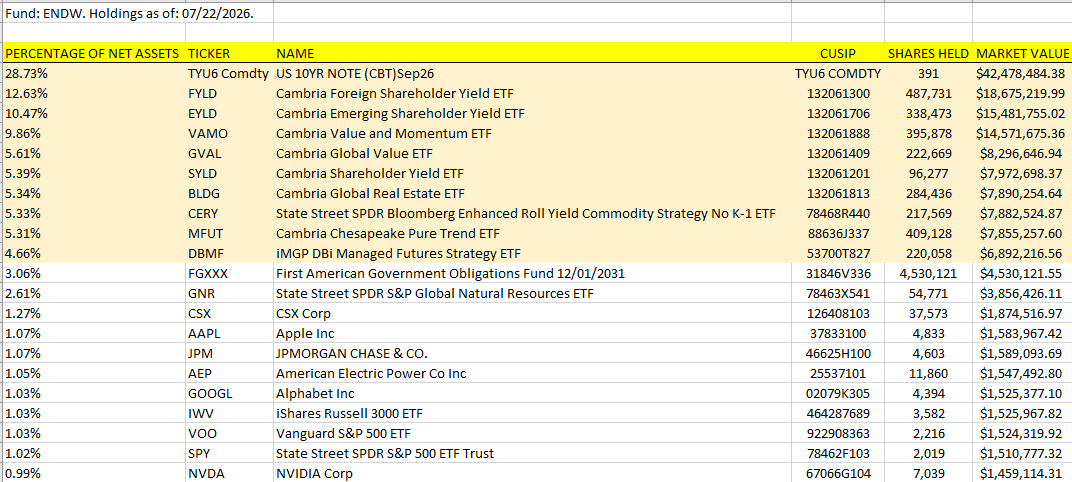The width and height of the screenshot is (1072, 482).
Task: Click the JPMORGAN CHASE & CO. cell
Action: tap(532, 353)
